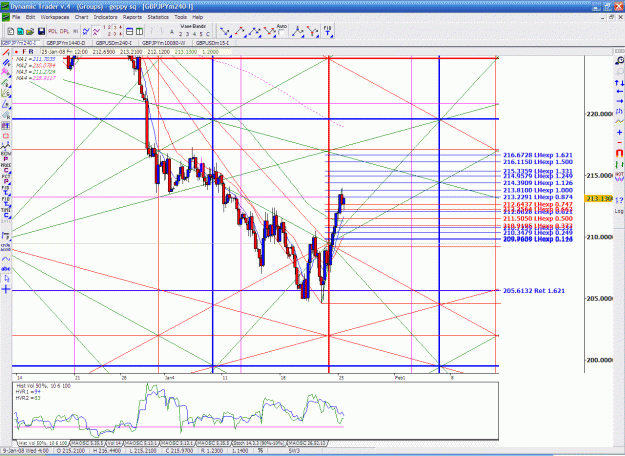This screenshot has height=456, width=625.
Task: Click the 205.6132 Ret 1.621 label
Action: tap(534, 291)
